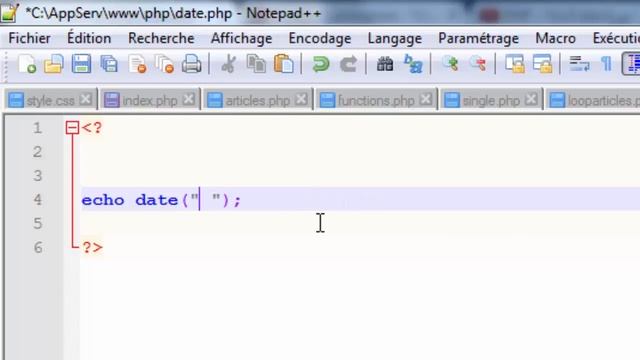640x360 pixels.
Task: Close the style.css tab
Action: 86,99
